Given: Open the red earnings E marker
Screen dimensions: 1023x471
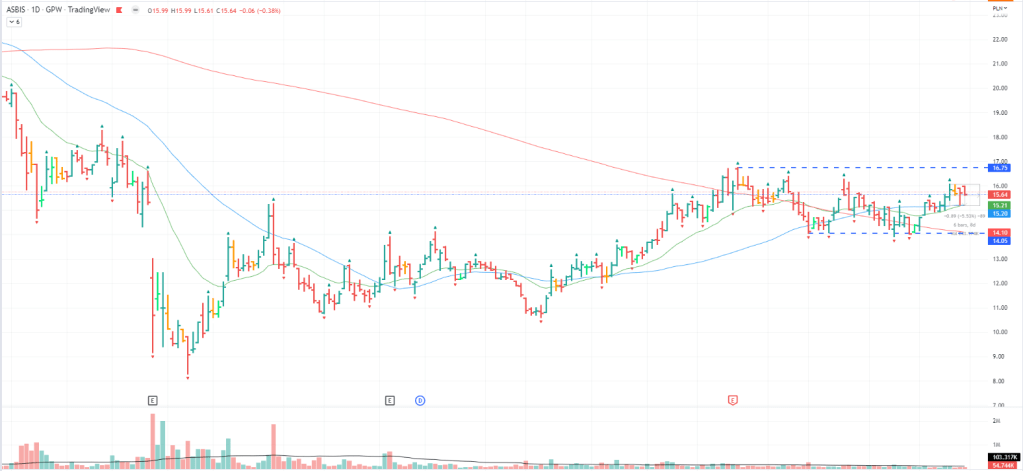Looking at the screenshot, I should [733, 400].
